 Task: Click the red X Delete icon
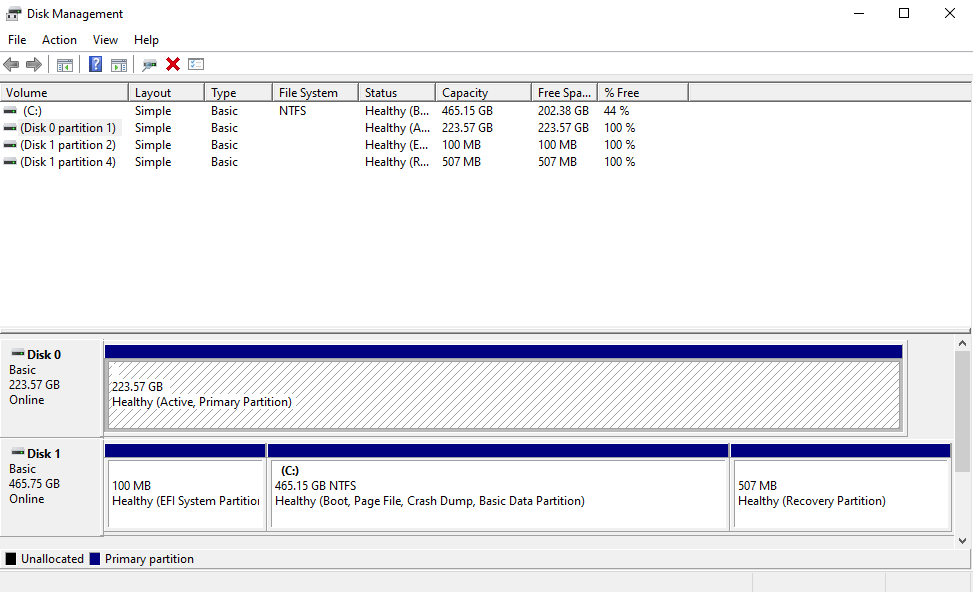pos(173,64)
